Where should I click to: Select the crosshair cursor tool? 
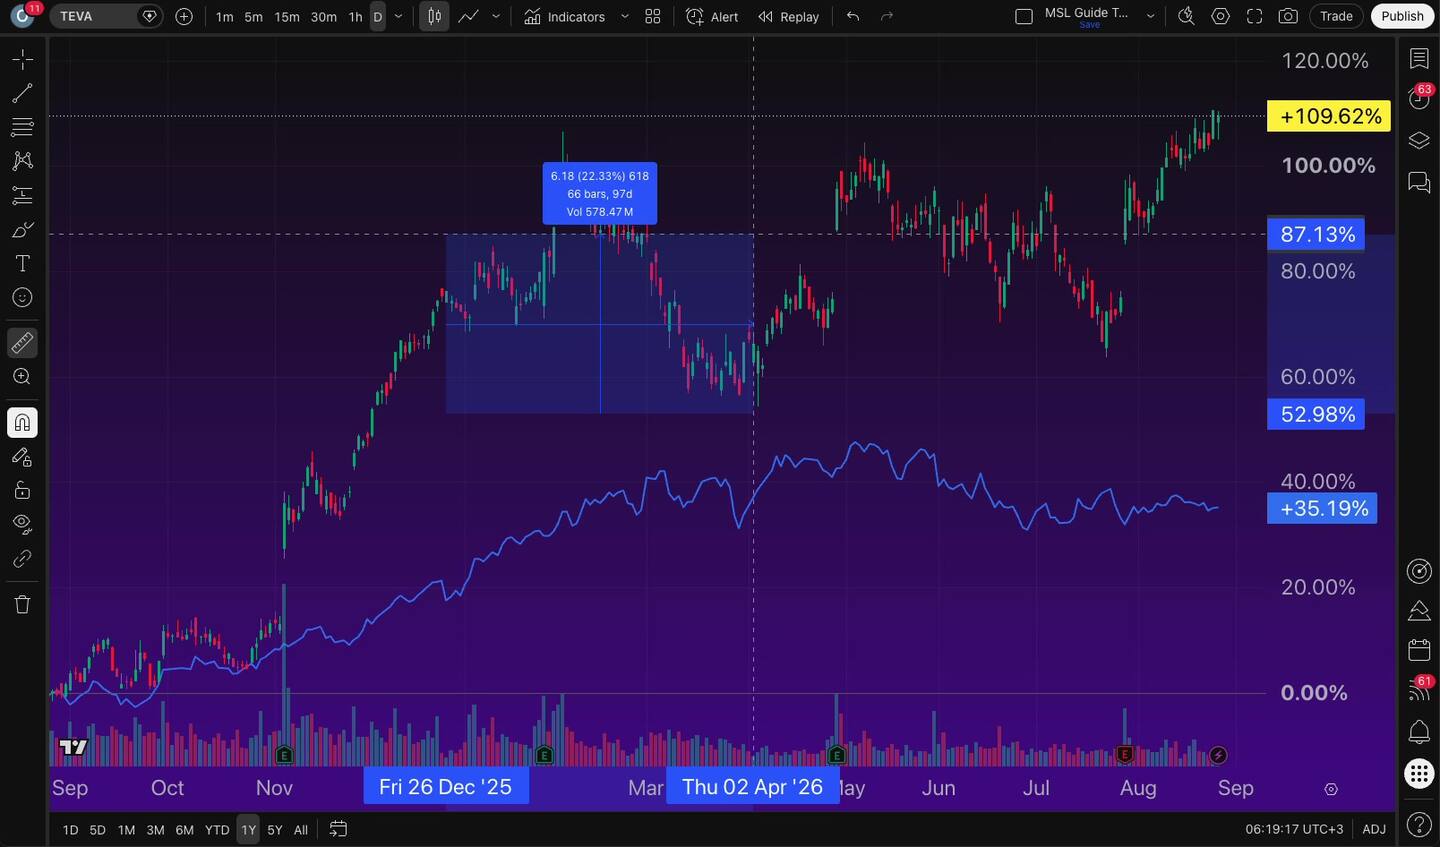point(22,60)
